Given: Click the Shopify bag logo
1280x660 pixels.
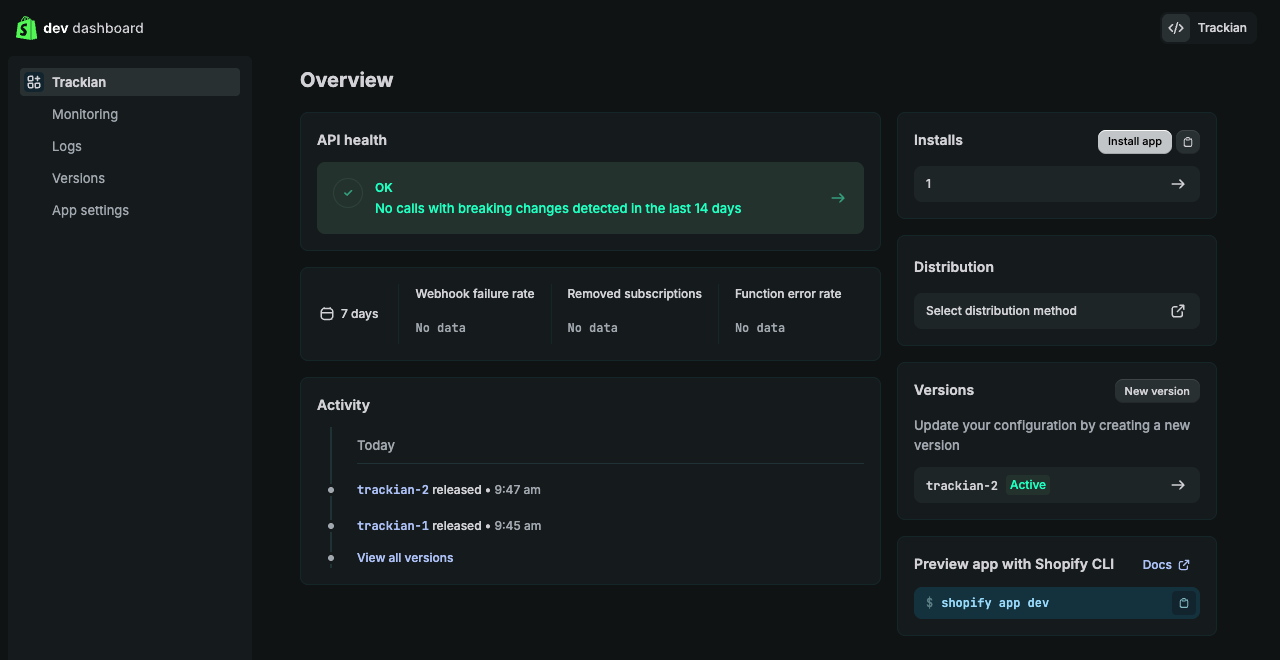Looking at the screenshot, I should coord(26,28).
